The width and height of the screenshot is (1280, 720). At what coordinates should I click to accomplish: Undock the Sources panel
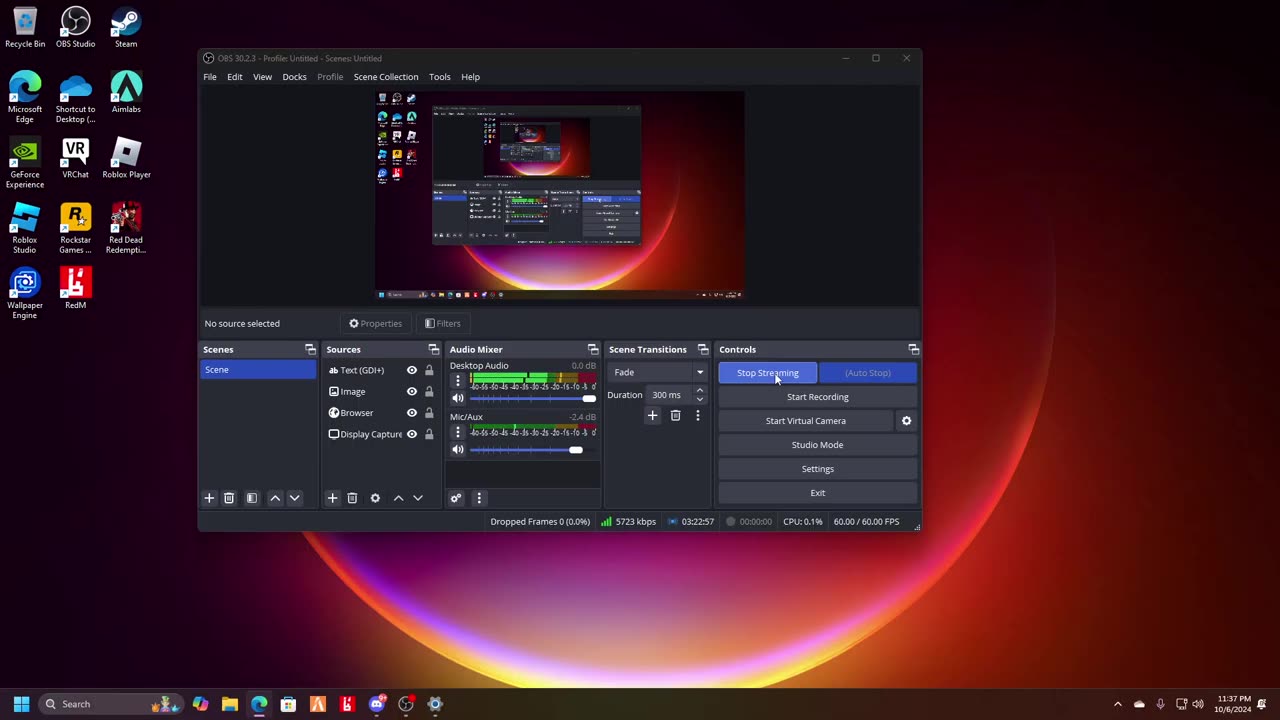[x=434, y=349]
